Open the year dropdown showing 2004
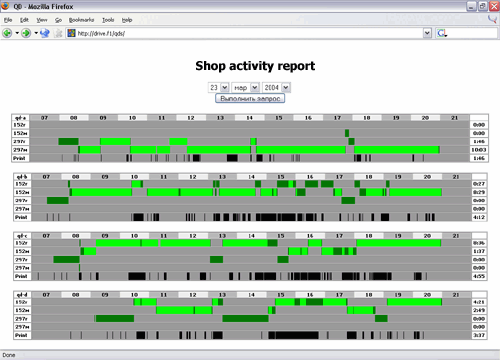The height and width of the screenshot is (360, 500). [276, 87]
